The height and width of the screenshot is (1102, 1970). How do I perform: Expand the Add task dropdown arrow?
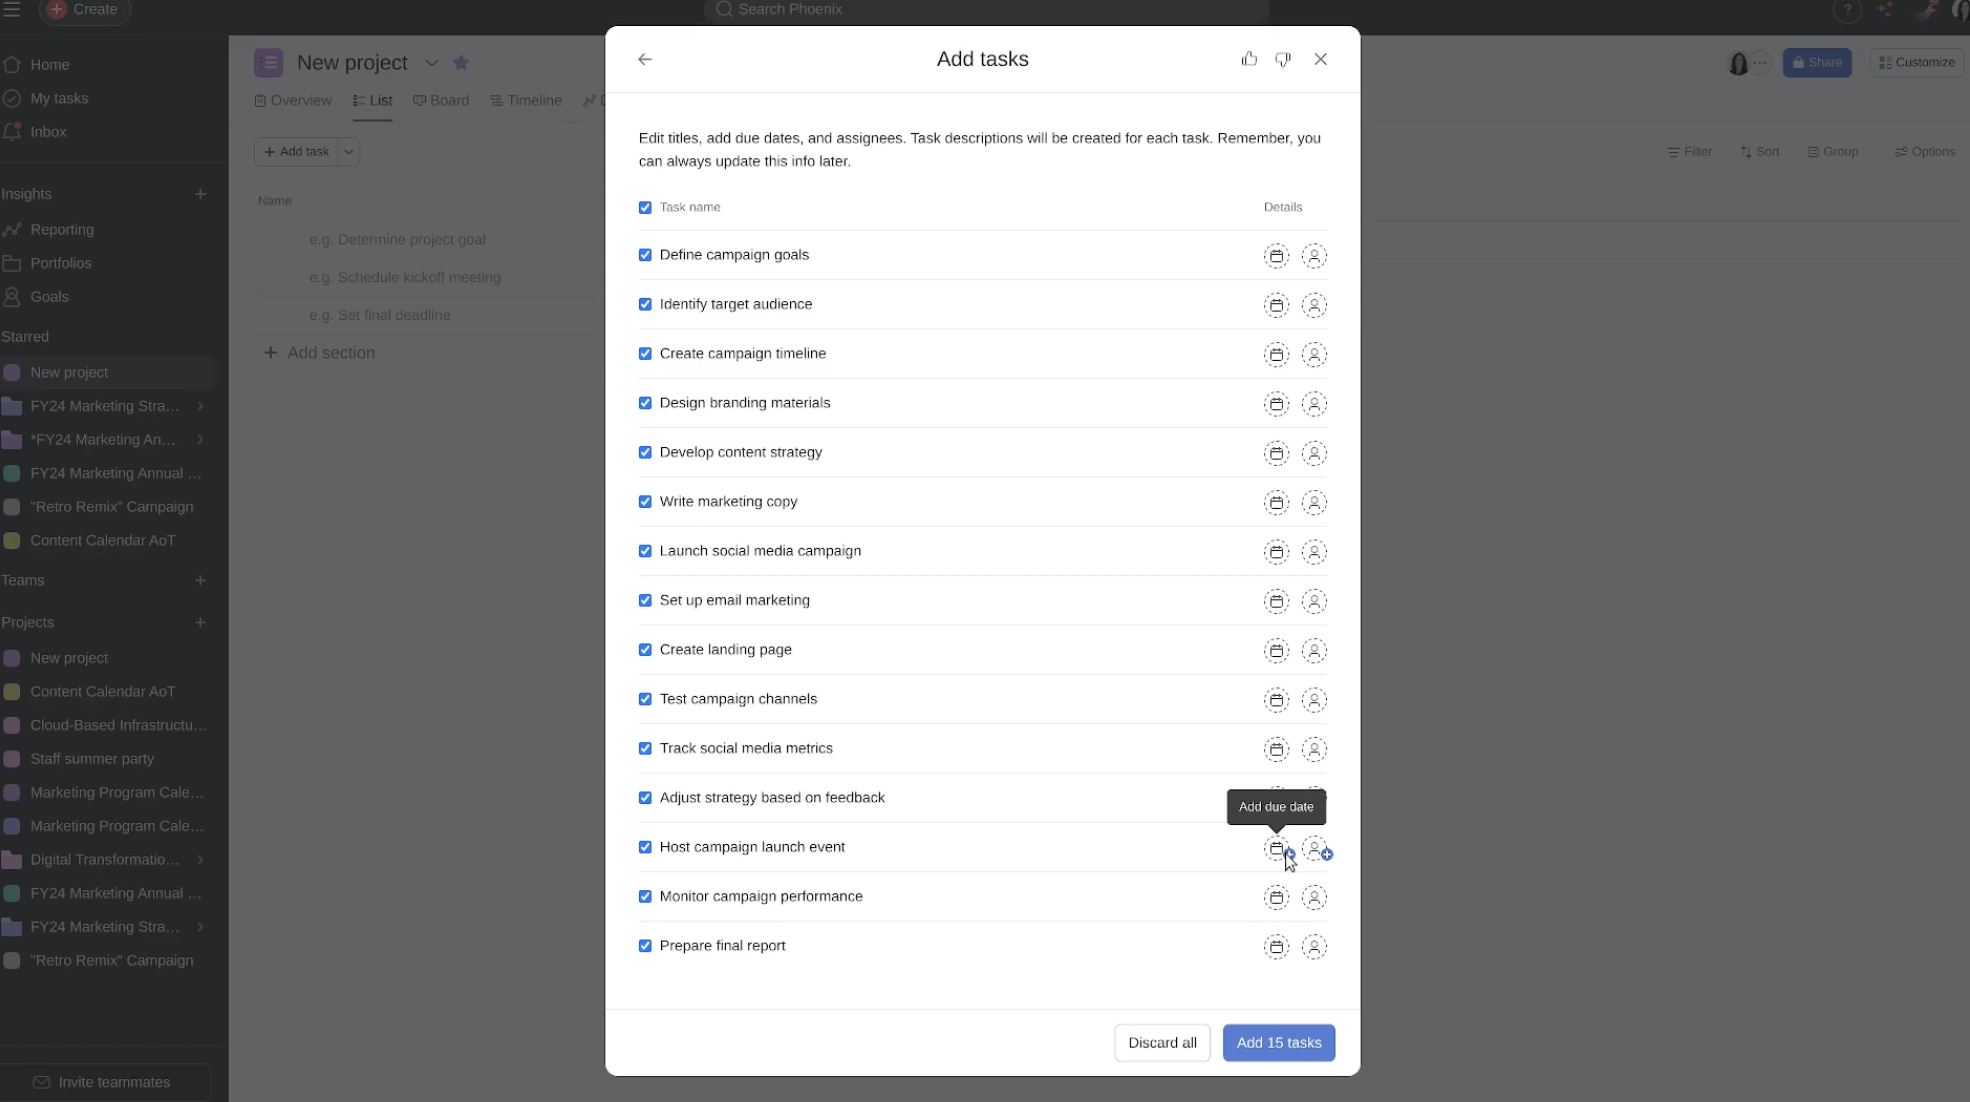tap(348, 152)
